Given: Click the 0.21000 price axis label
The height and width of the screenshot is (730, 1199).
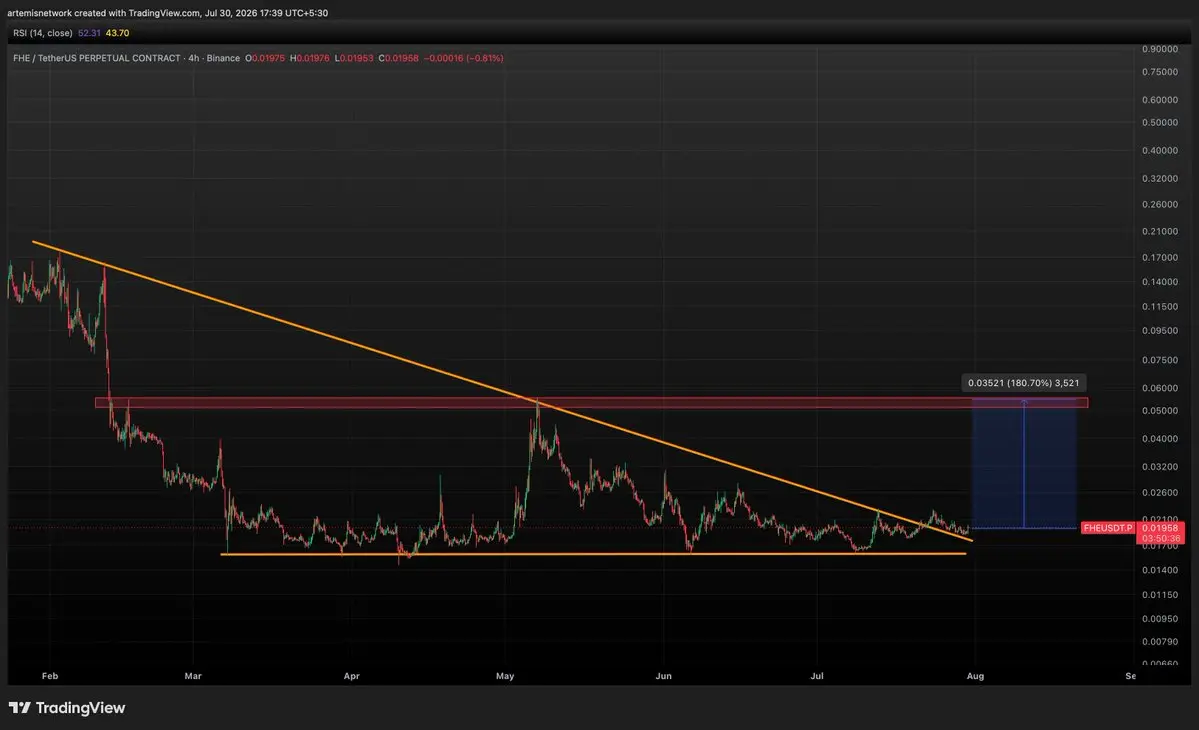Looking at the screenshot, I should point(1160,231).
